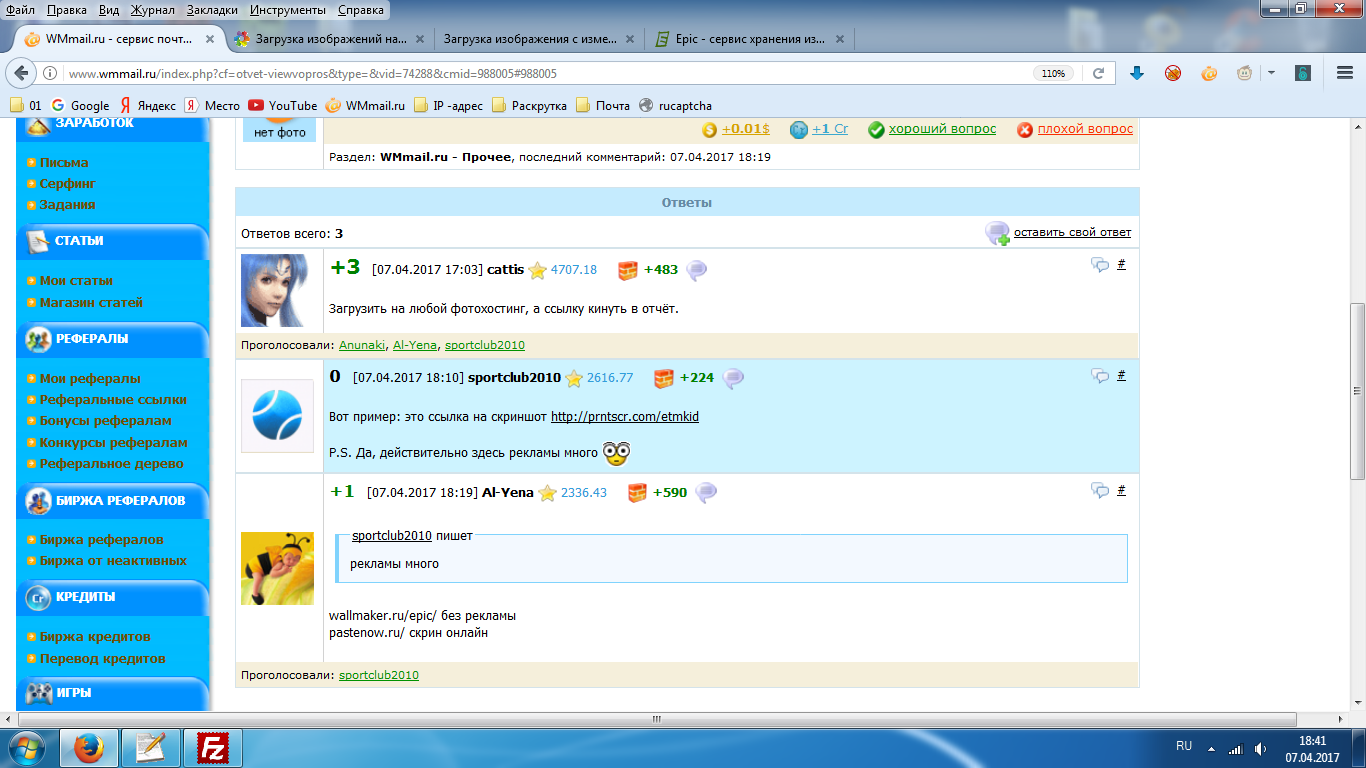Open the Инструменты menu
The width and height of the screenshot is (1366, 768).
point(290,10)
